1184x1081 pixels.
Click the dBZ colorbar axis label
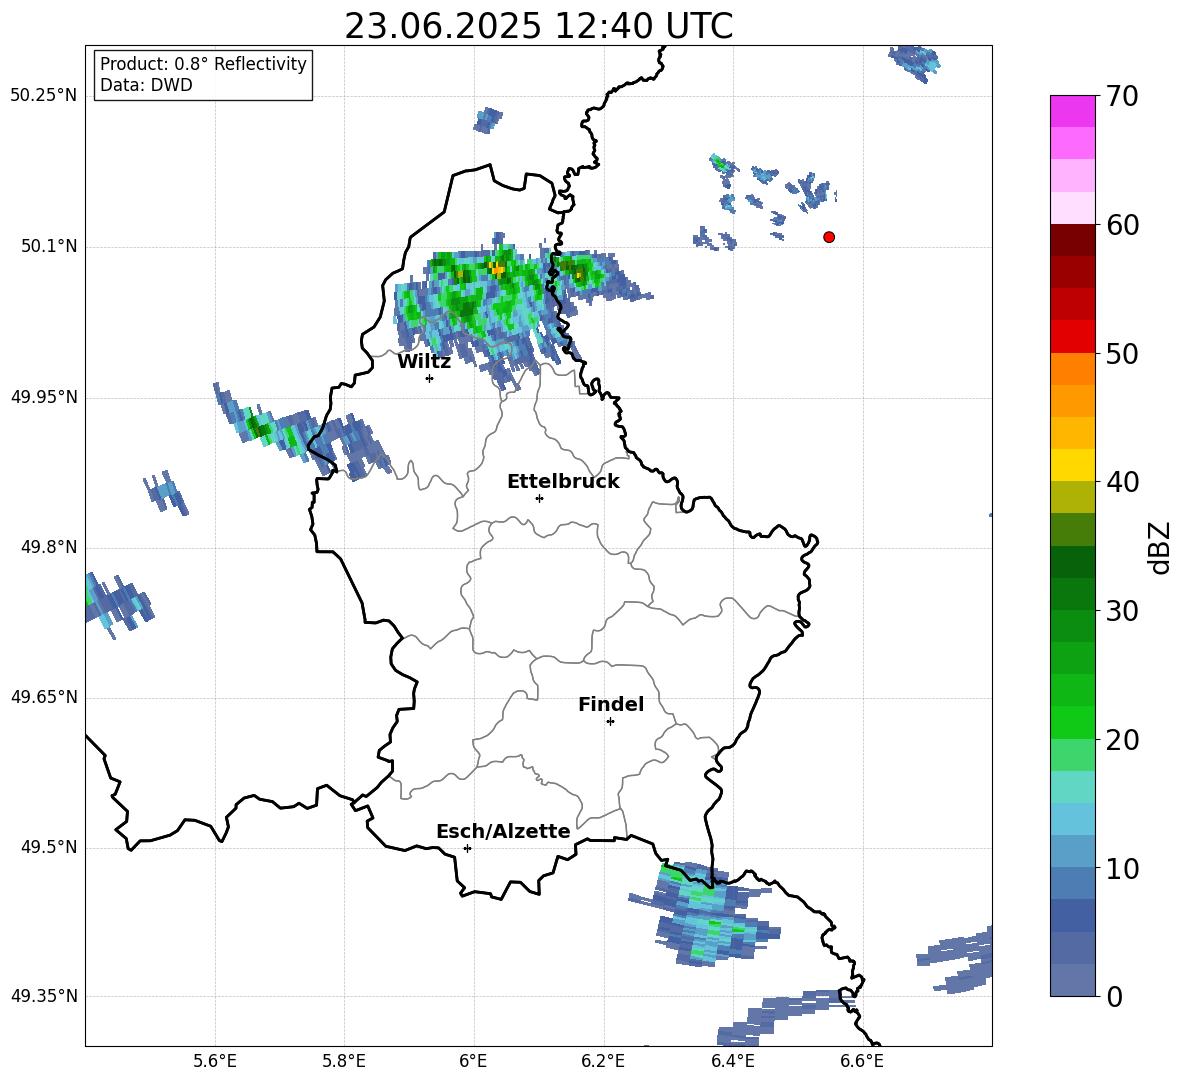[x=1159, y=547]
